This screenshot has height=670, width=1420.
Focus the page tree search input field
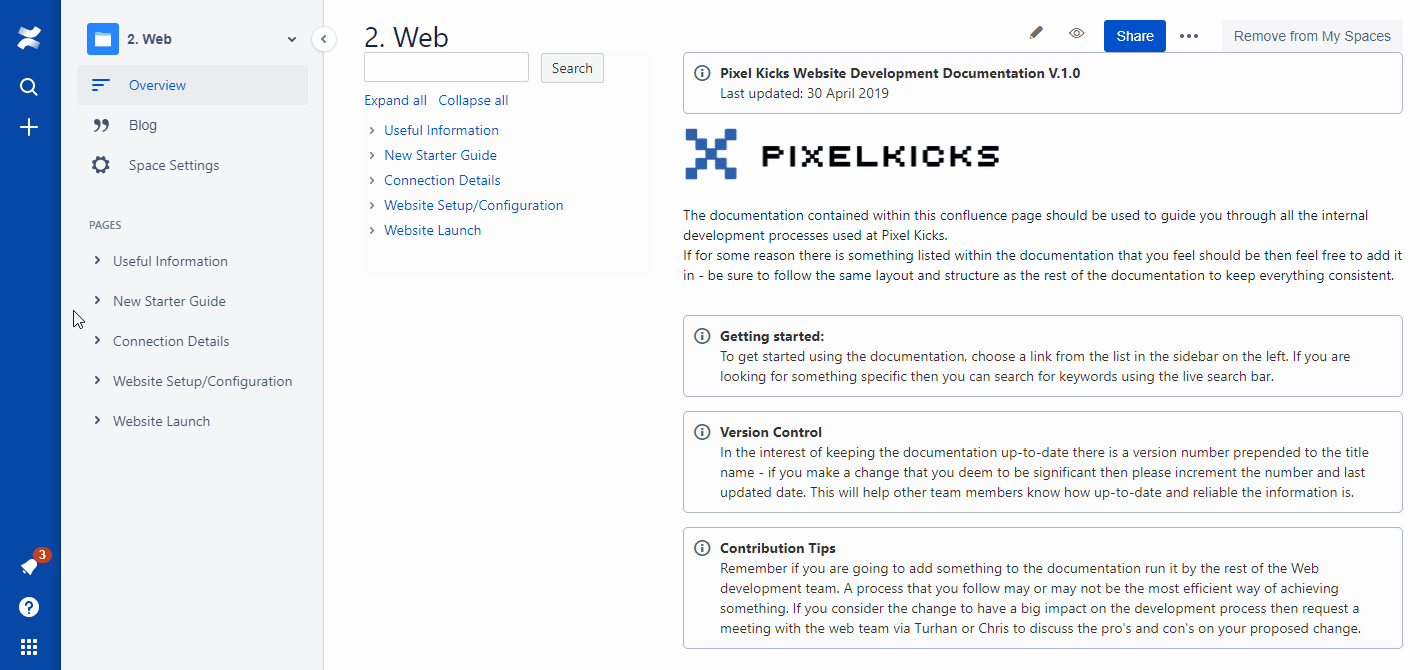446,68
